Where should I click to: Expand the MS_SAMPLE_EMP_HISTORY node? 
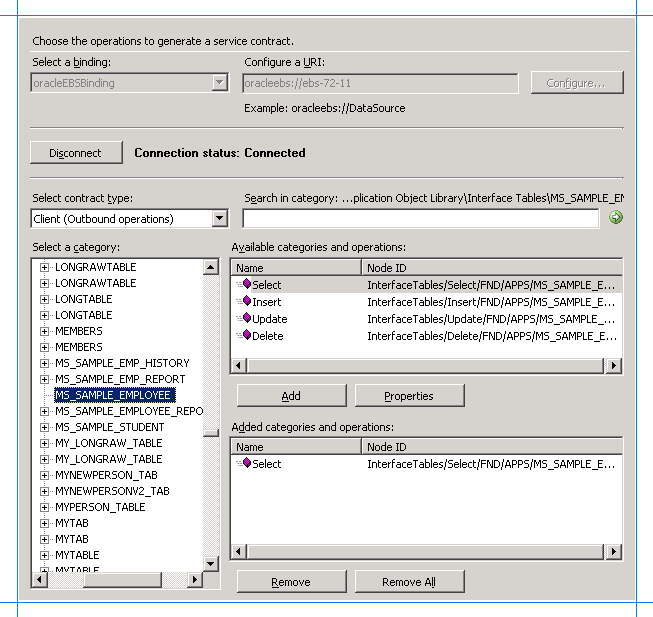coord(44,363)
